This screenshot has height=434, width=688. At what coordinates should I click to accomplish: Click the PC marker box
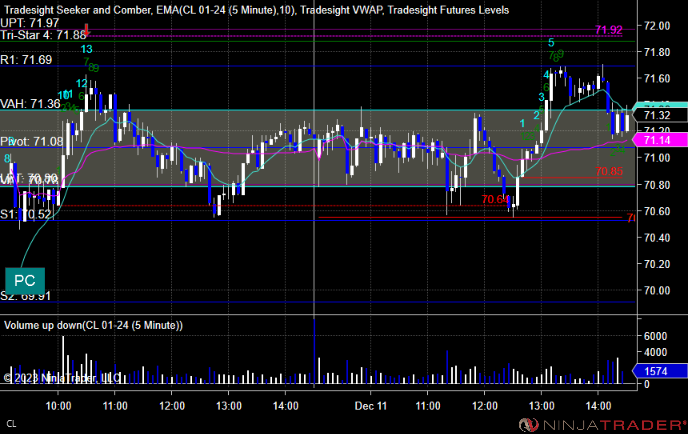click(25, 281)
